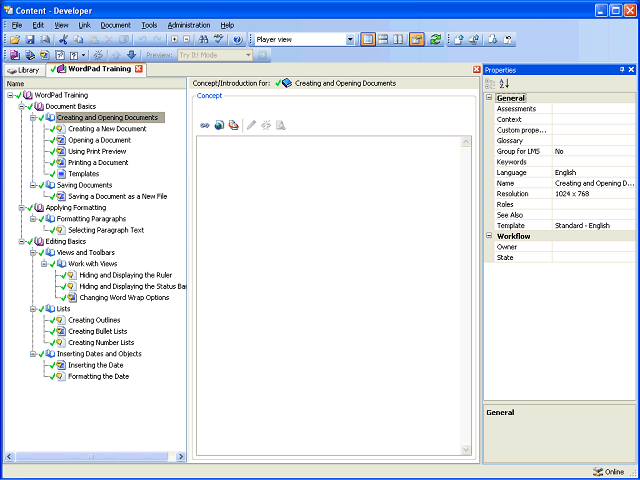Viewport: 640px width, 480px height.
Task: Select the Formatting the Date topic
Action: click(98, 376)
